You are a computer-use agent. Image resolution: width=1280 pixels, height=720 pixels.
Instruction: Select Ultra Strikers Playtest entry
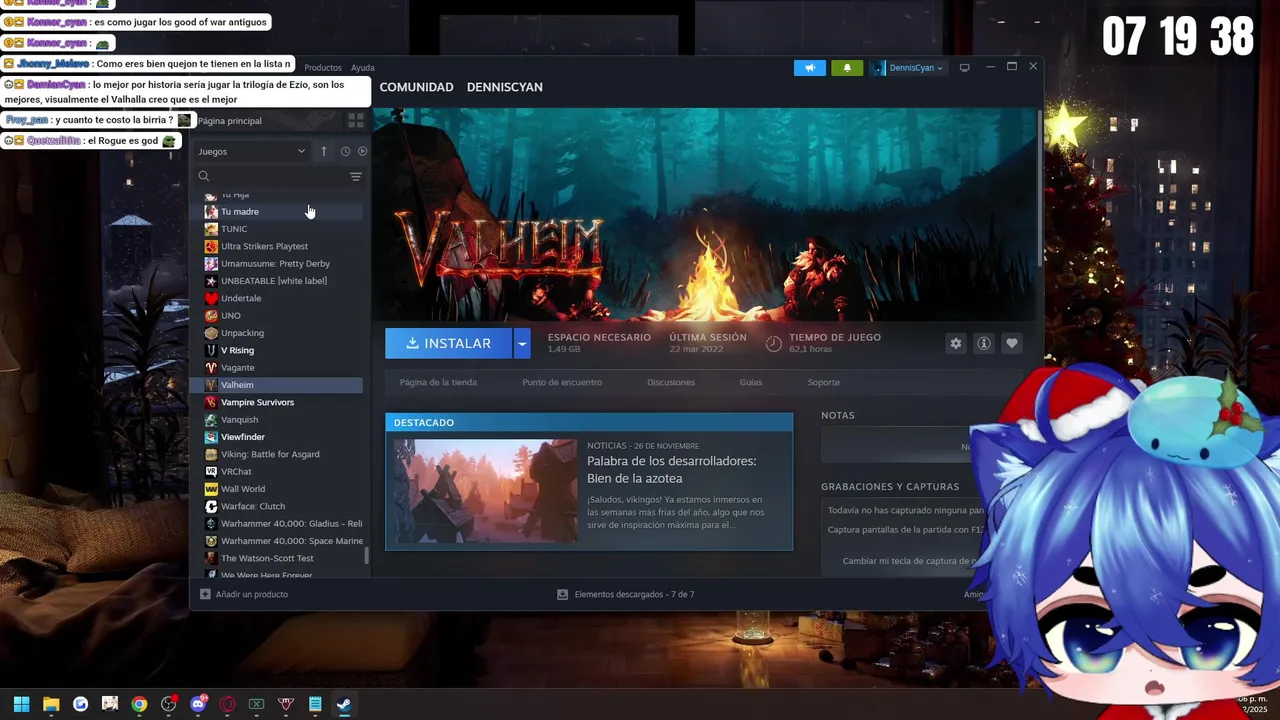[x=276, y=246]
